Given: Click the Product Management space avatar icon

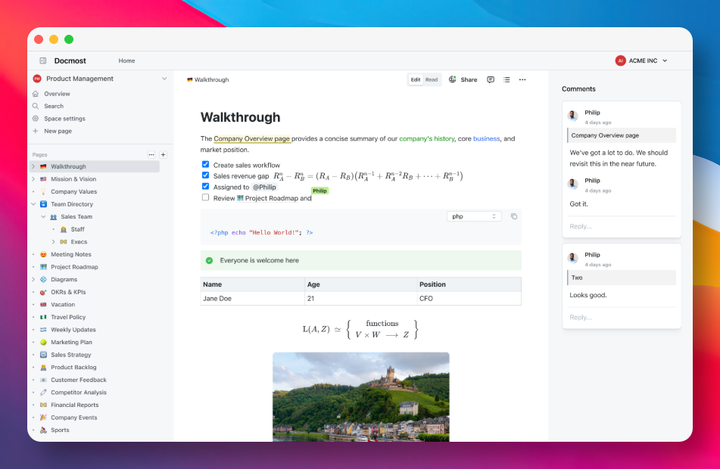Looking at the screenshot, I should pos(37,79).
